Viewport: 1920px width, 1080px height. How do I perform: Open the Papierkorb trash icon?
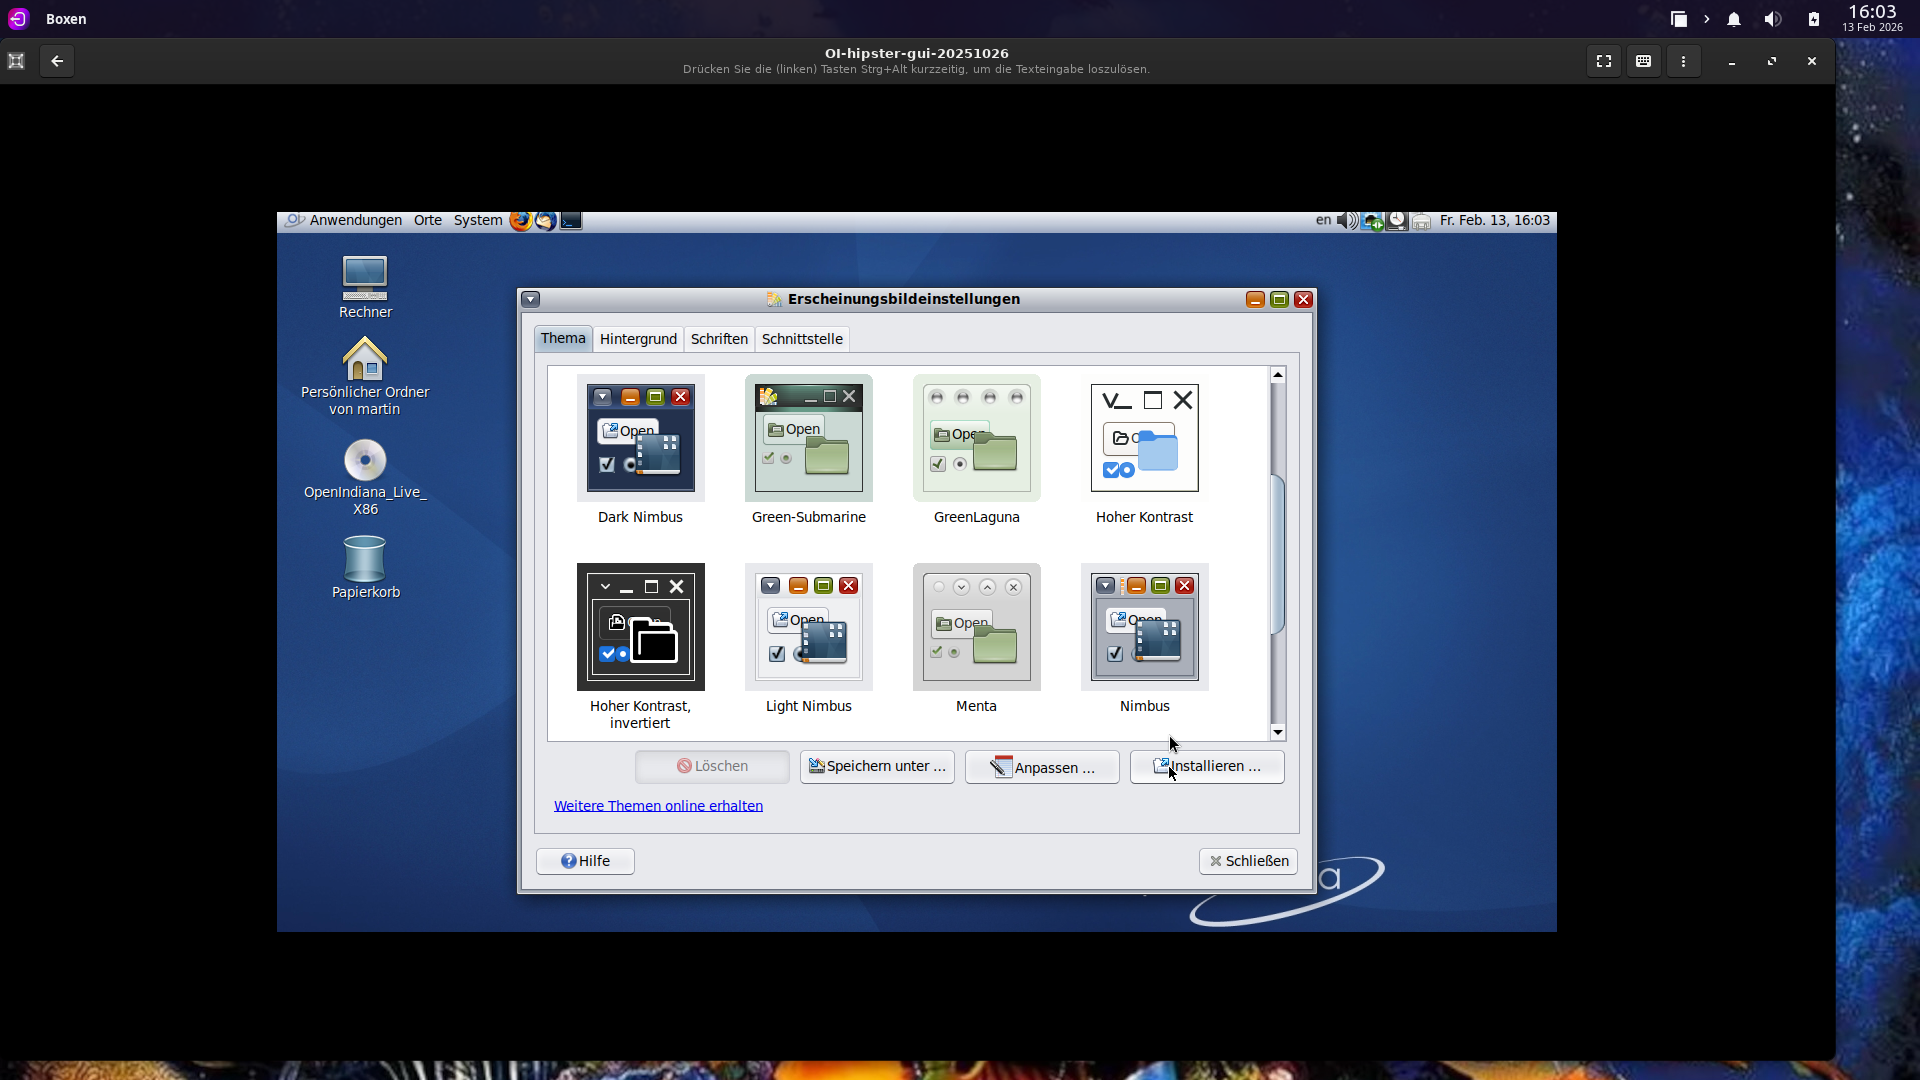pos(365,559)
